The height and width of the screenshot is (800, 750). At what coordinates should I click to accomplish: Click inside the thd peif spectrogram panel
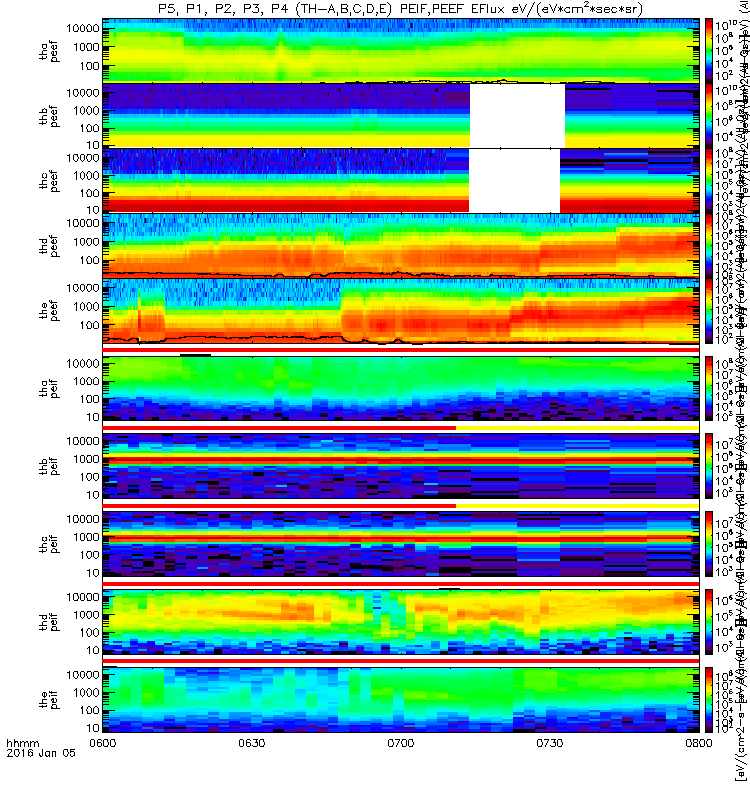tap(401, 622)
